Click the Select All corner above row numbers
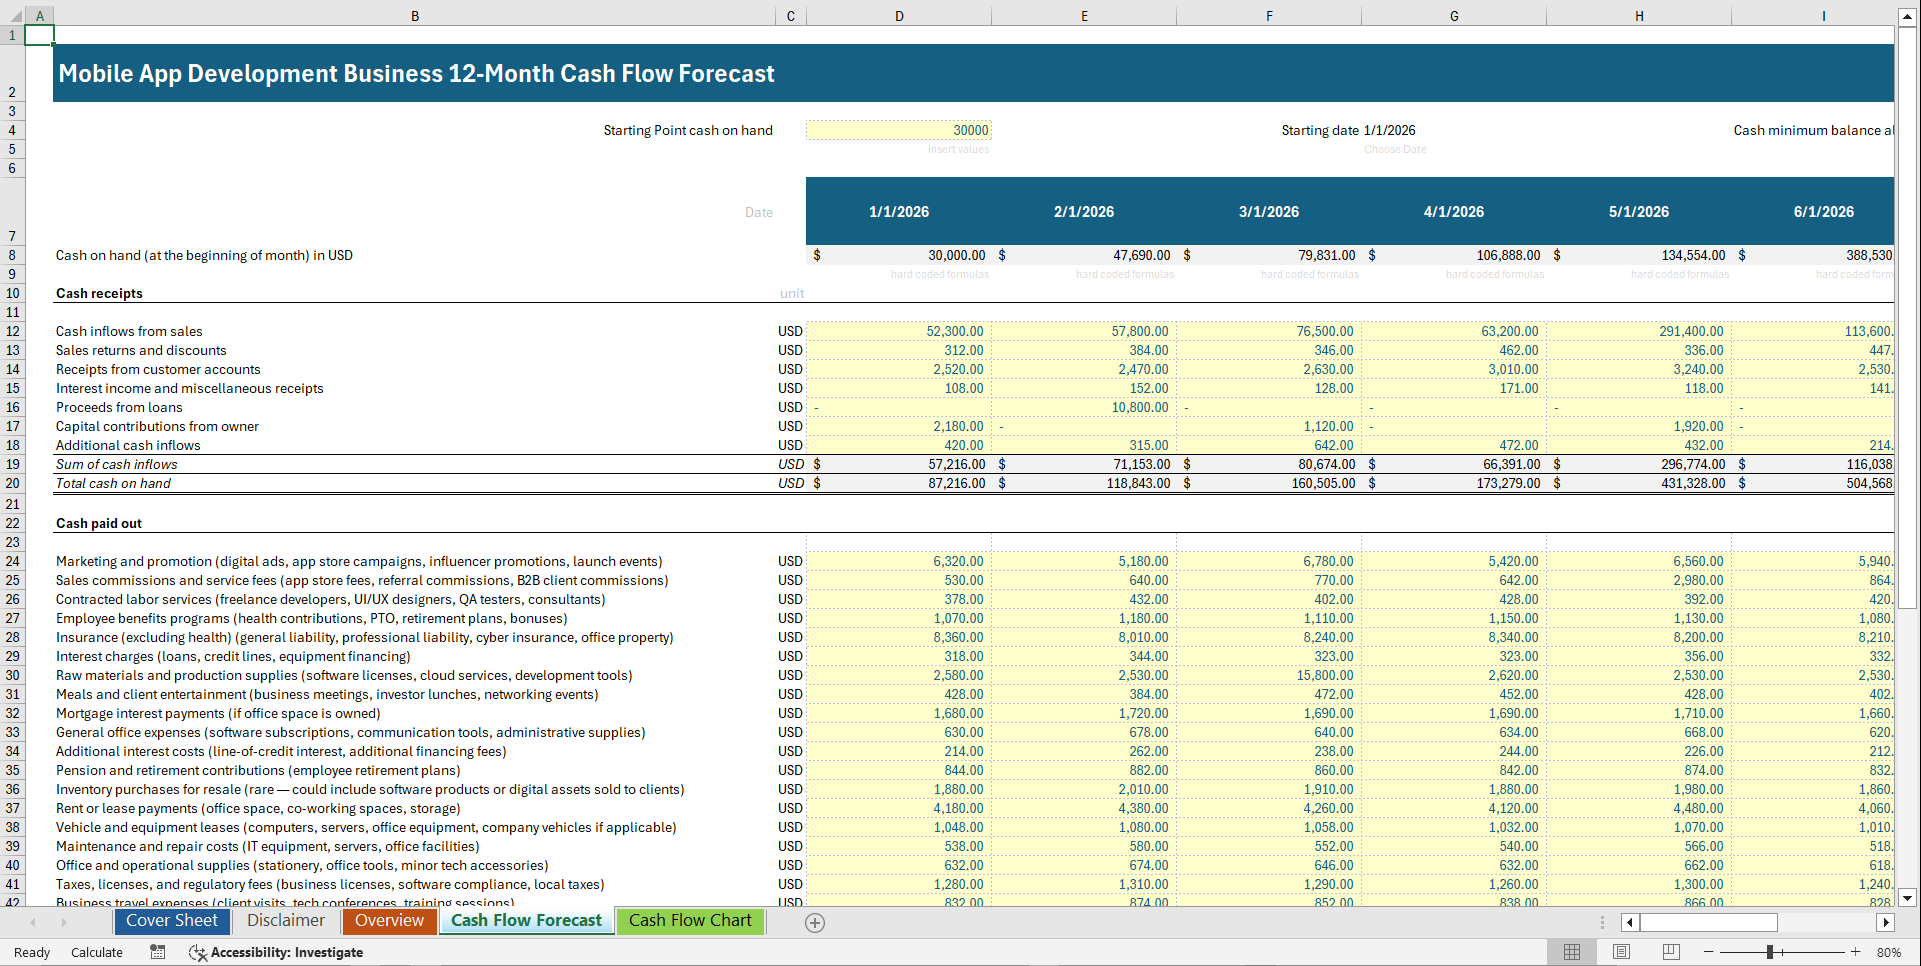Screen dimensions: 1921x966 point(14,16)
